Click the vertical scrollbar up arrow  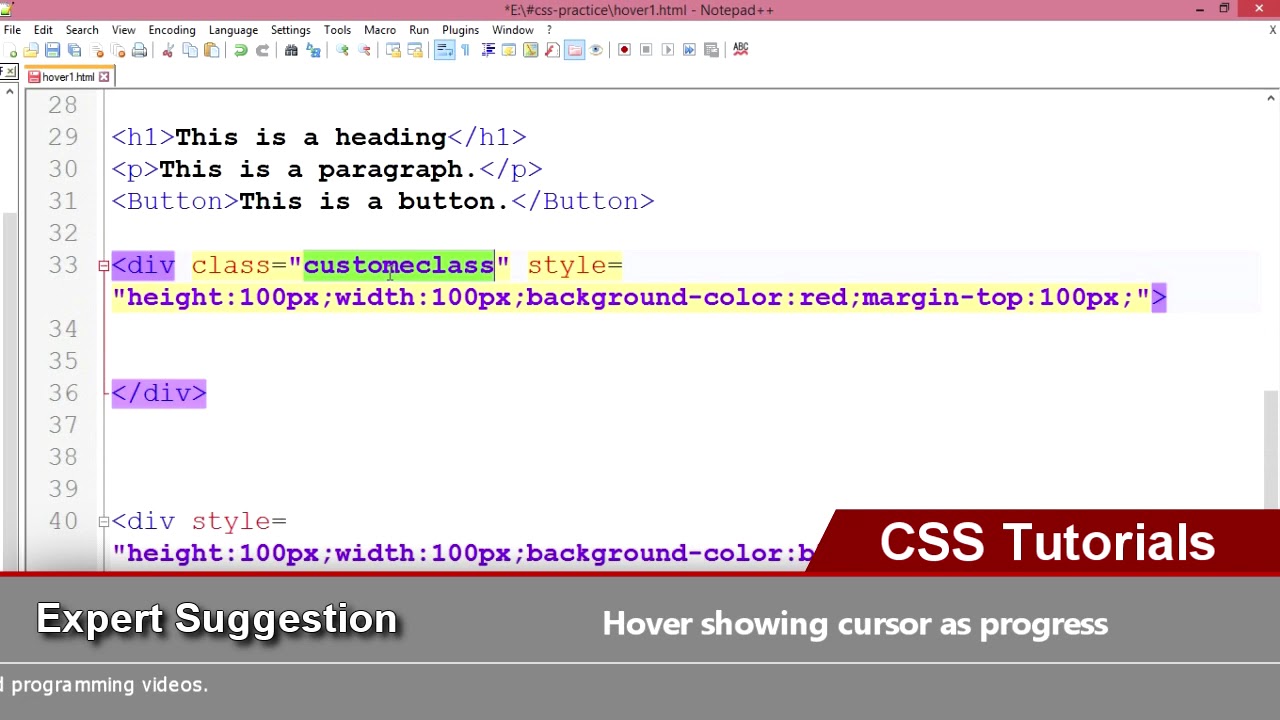1271,98
